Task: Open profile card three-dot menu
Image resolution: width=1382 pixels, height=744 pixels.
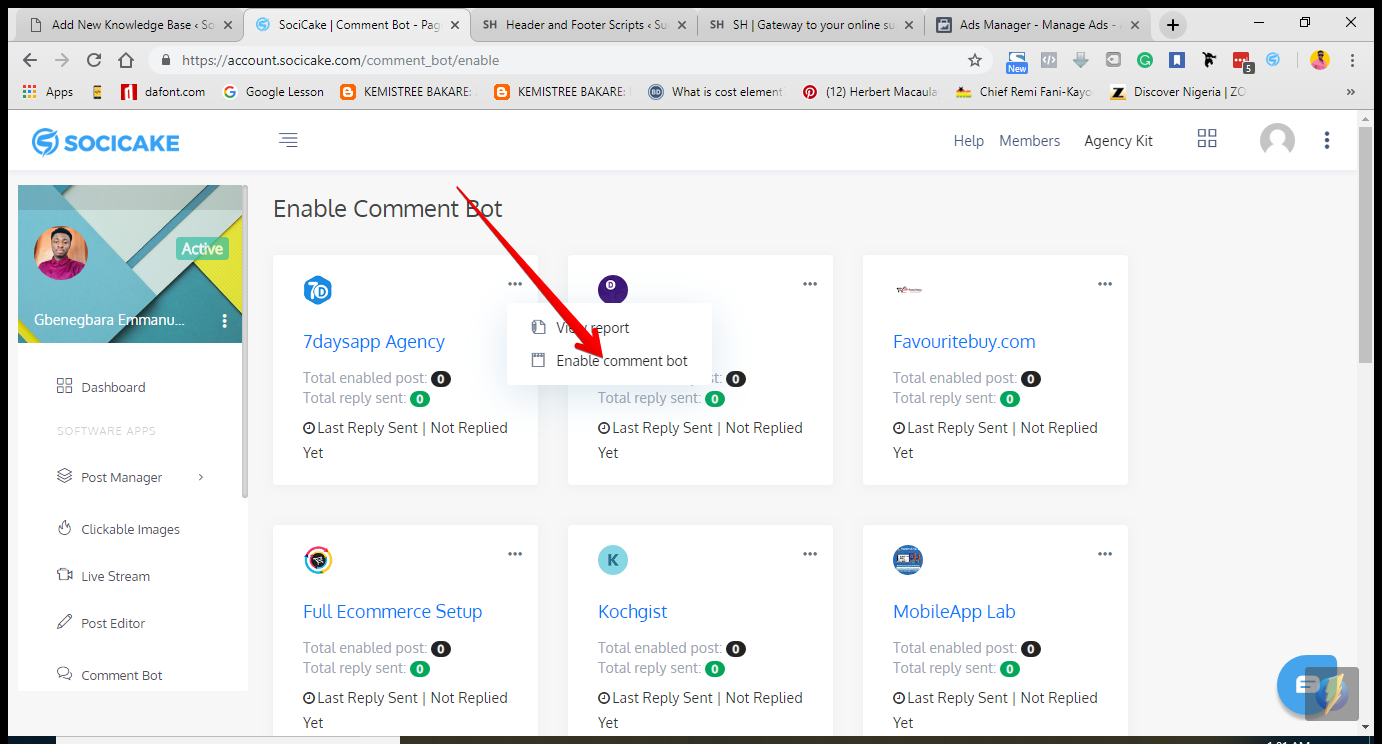Action: (224, 321)
